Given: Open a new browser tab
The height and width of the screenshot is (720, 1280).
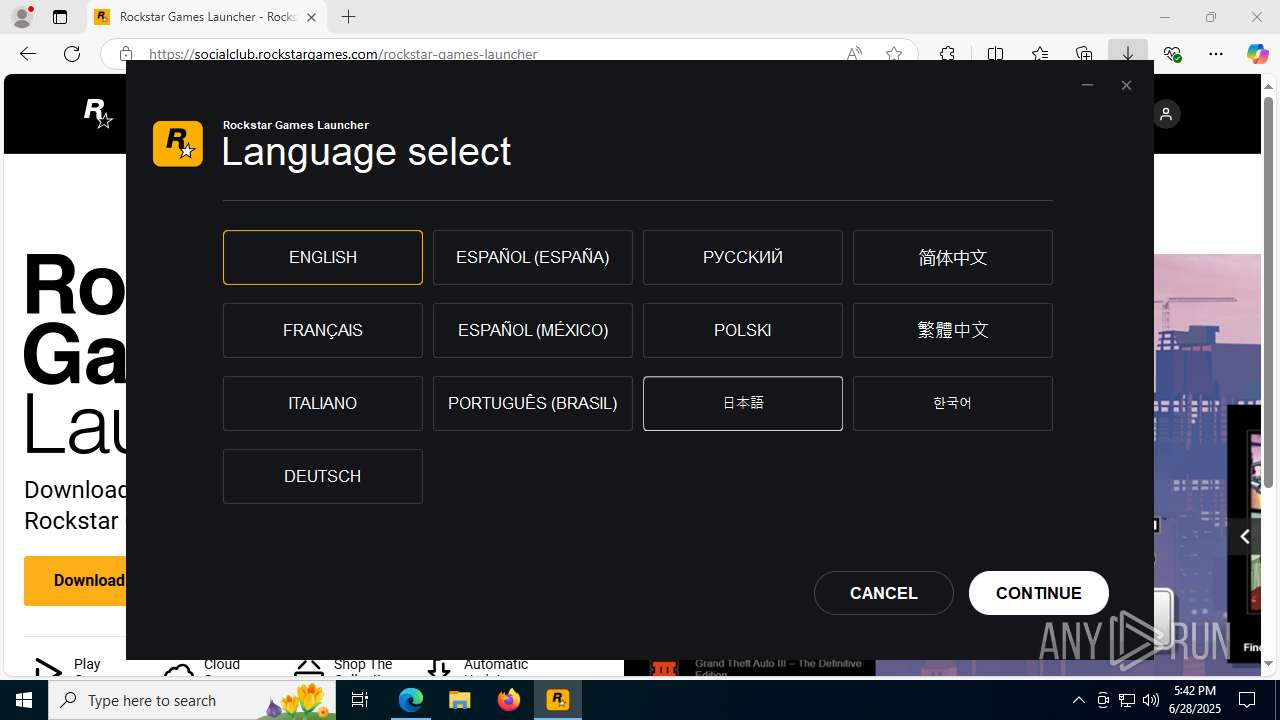Looking at the screenshot, I should [x=348, y=17].
